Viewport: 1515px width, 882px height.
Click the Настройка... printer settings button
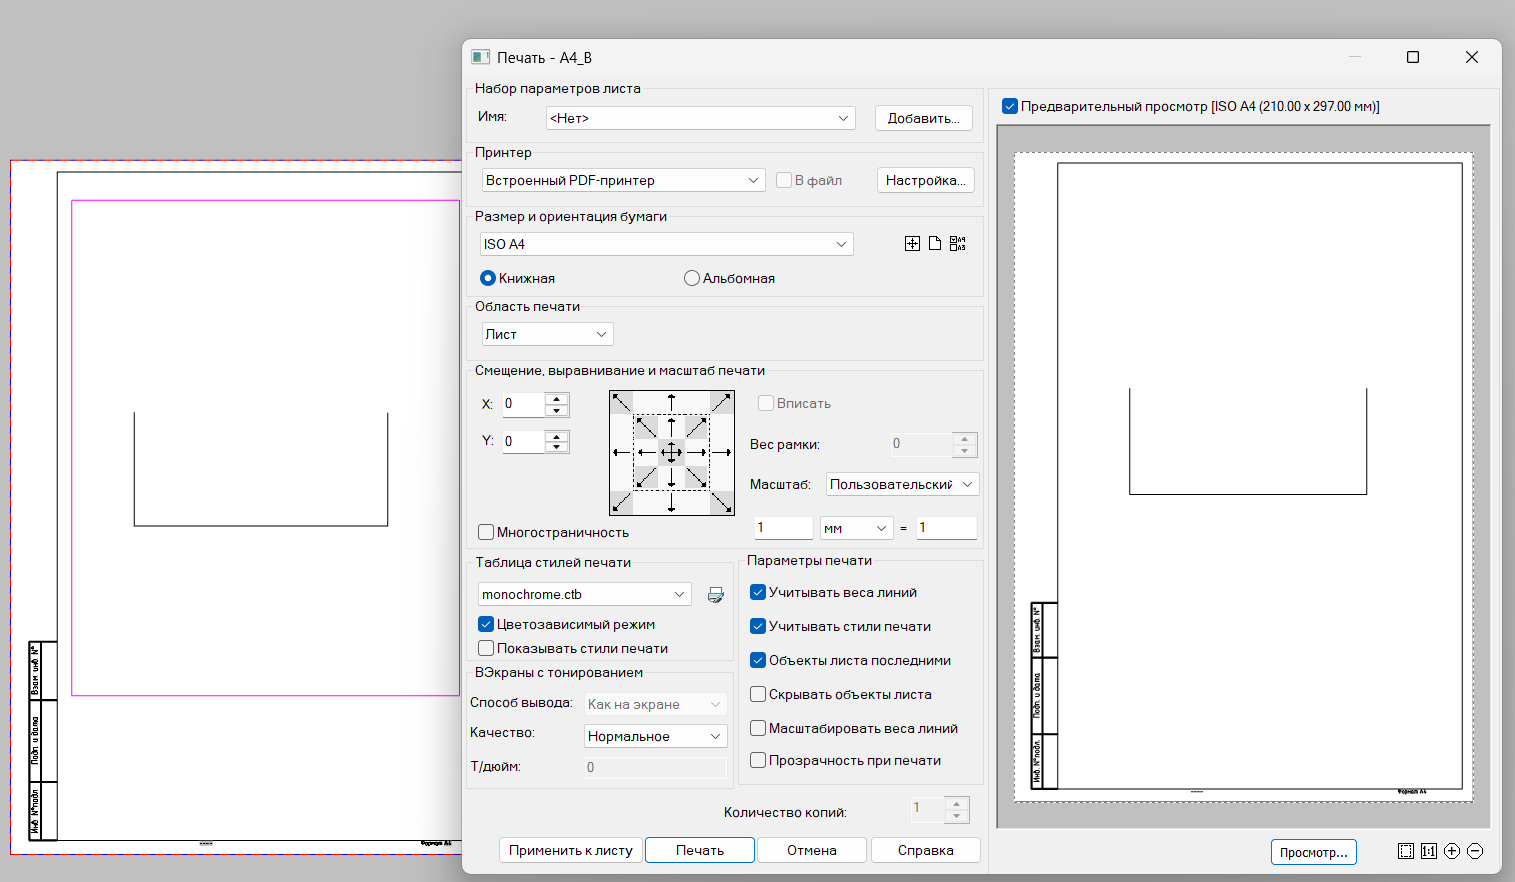coord(925,180)
